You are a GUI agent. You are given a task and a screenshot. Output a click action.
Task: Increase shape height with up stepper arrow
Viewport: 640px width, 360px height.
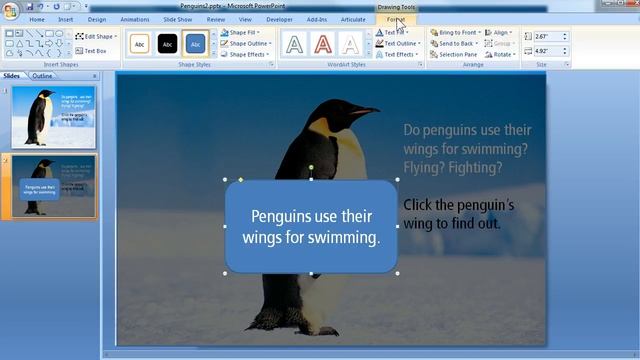tap(565, 34)
